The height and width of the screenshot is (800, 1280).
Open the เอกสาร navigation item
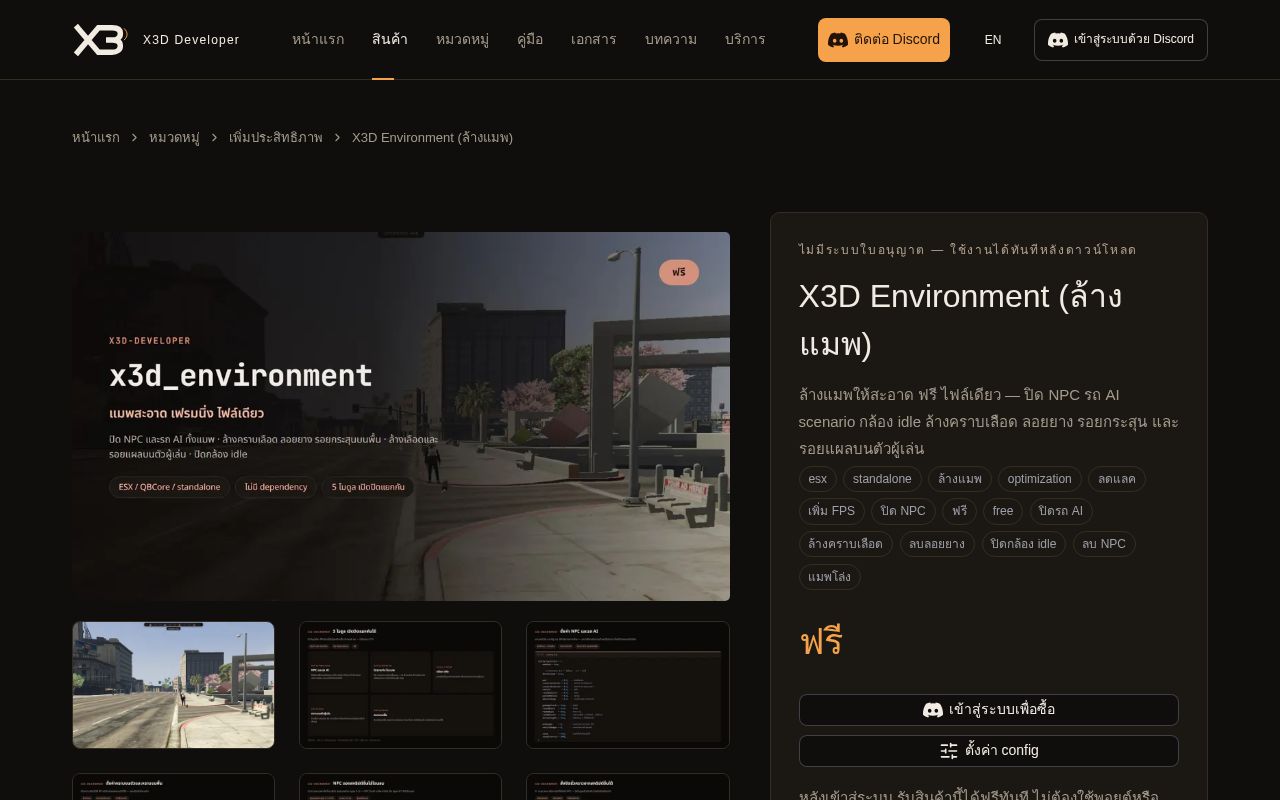(594, 40)
